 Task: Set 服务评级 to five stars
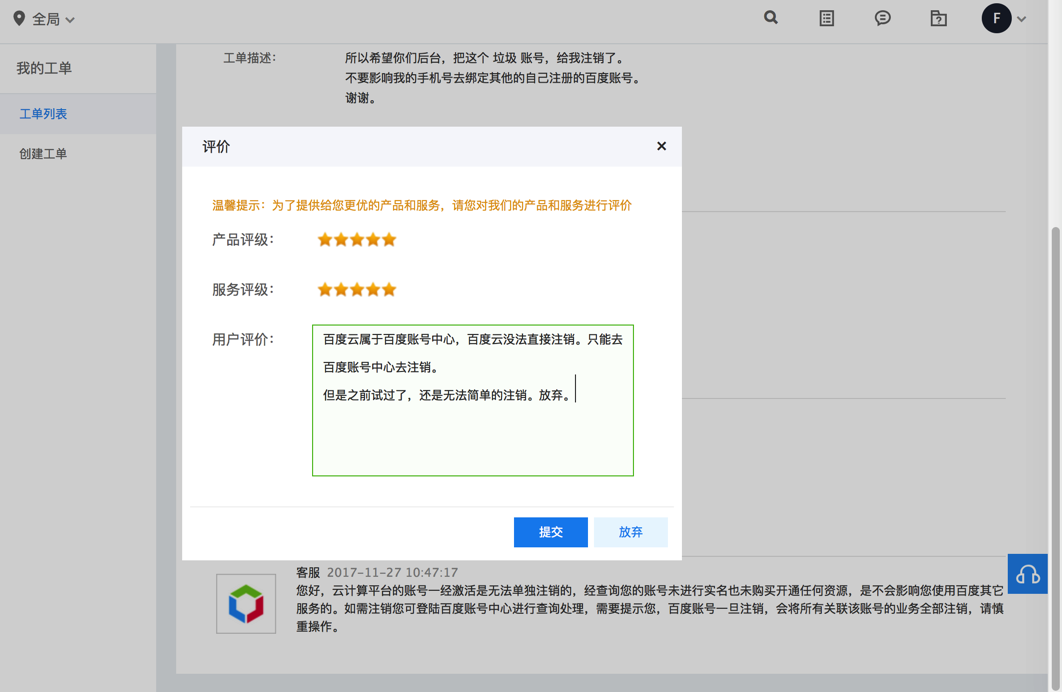[x=389, y=290]
